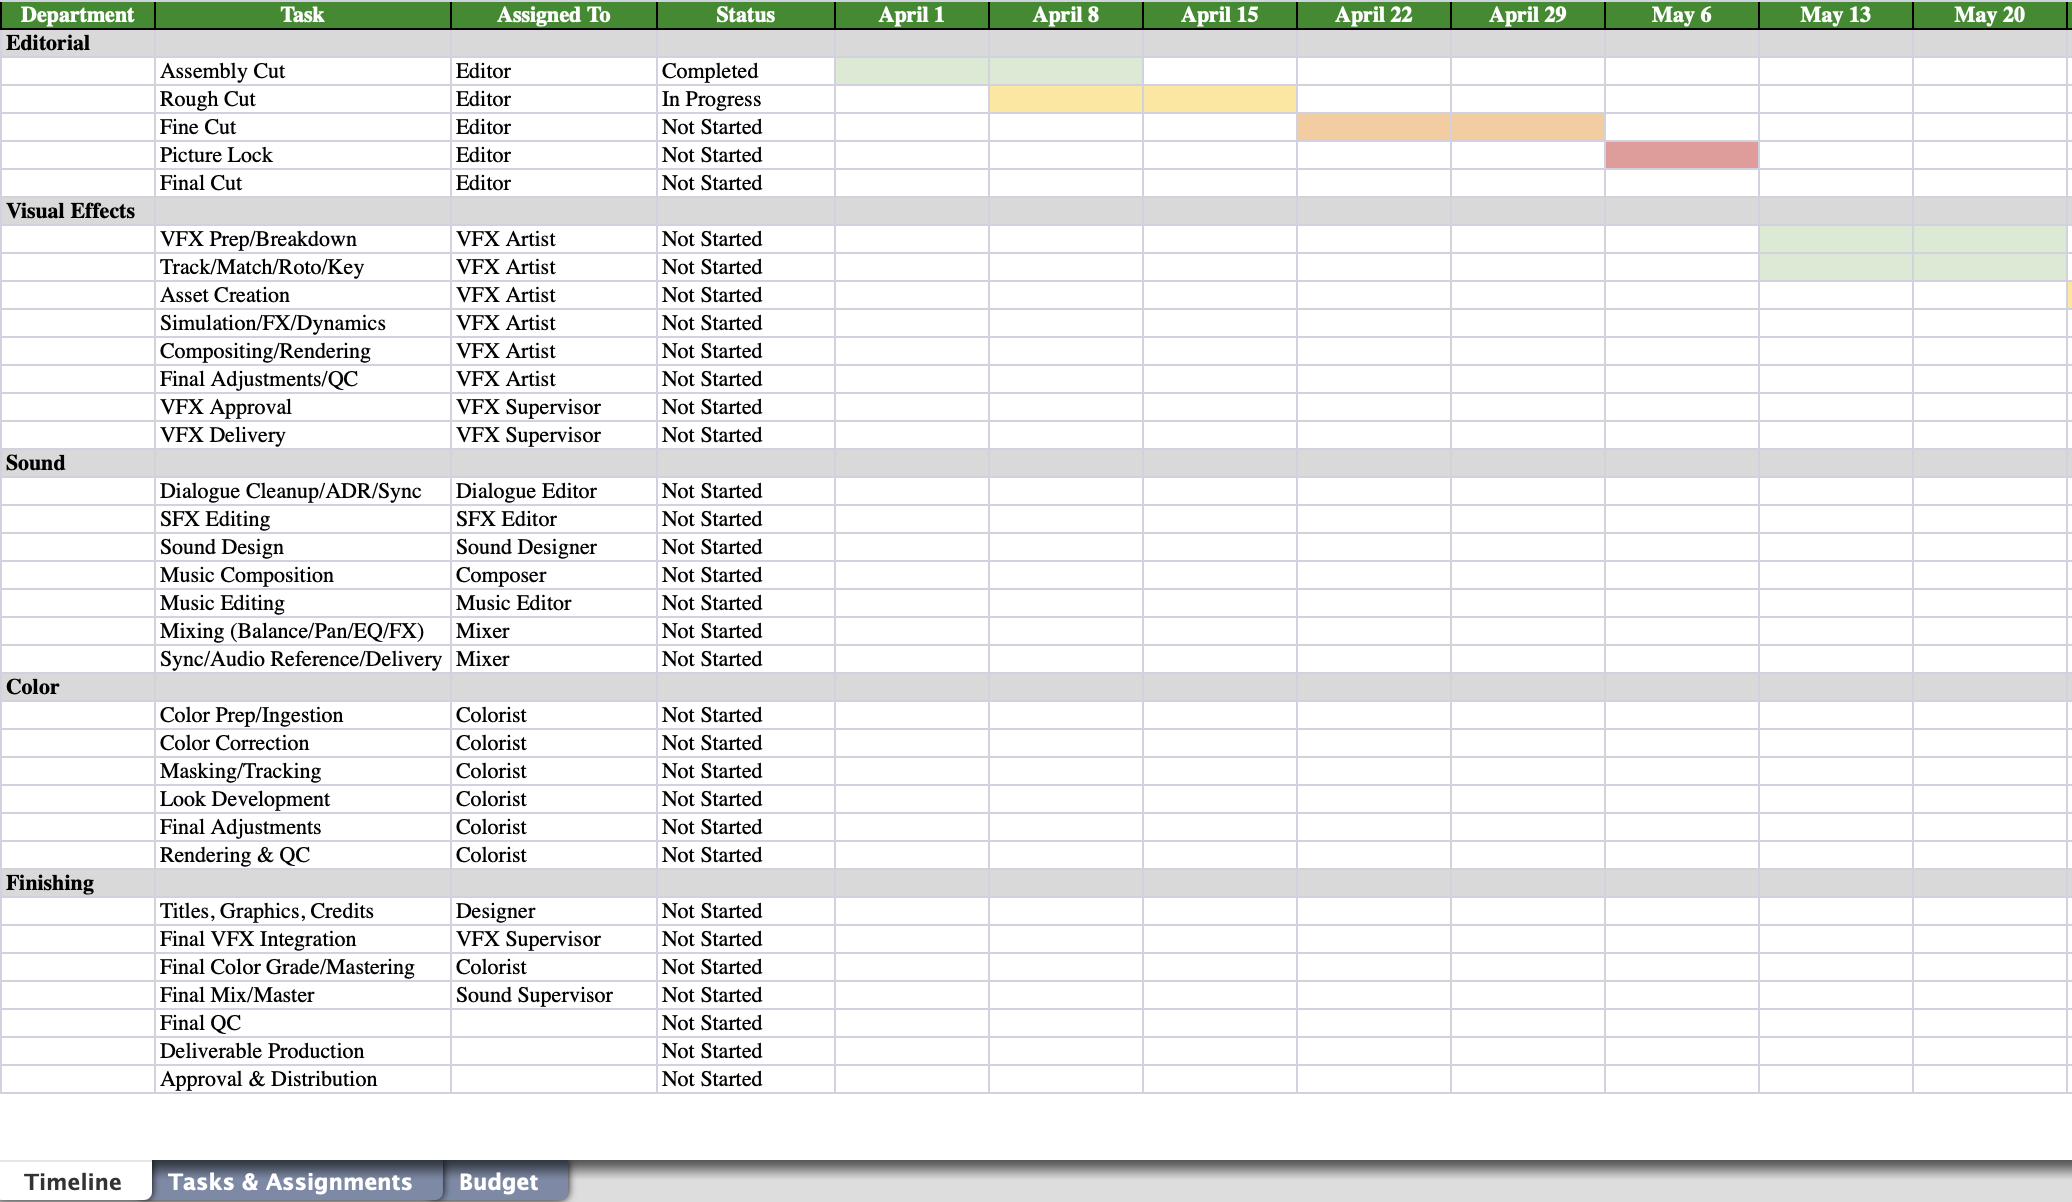The height and width of the screenshot is (1202, 2072).
Task: Click the Department column header
Action: point(77,15)
